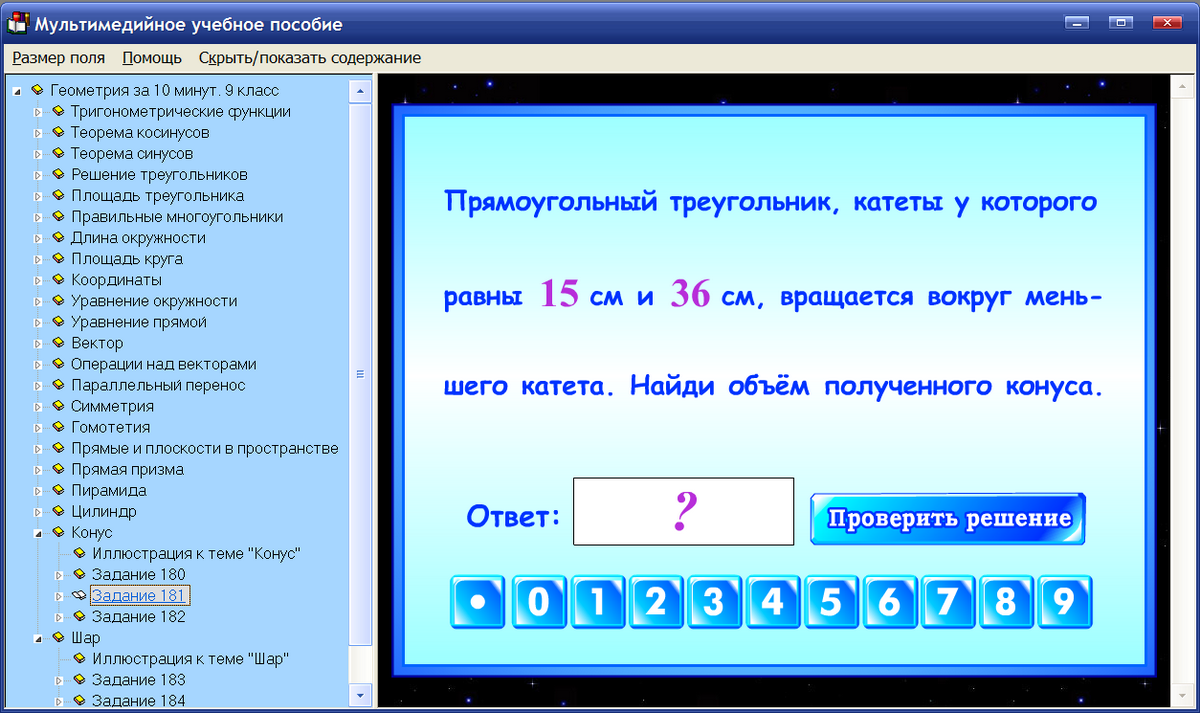Click the decimal point keypad button
Screen dimensions: 1200x713
coord(477,603)
